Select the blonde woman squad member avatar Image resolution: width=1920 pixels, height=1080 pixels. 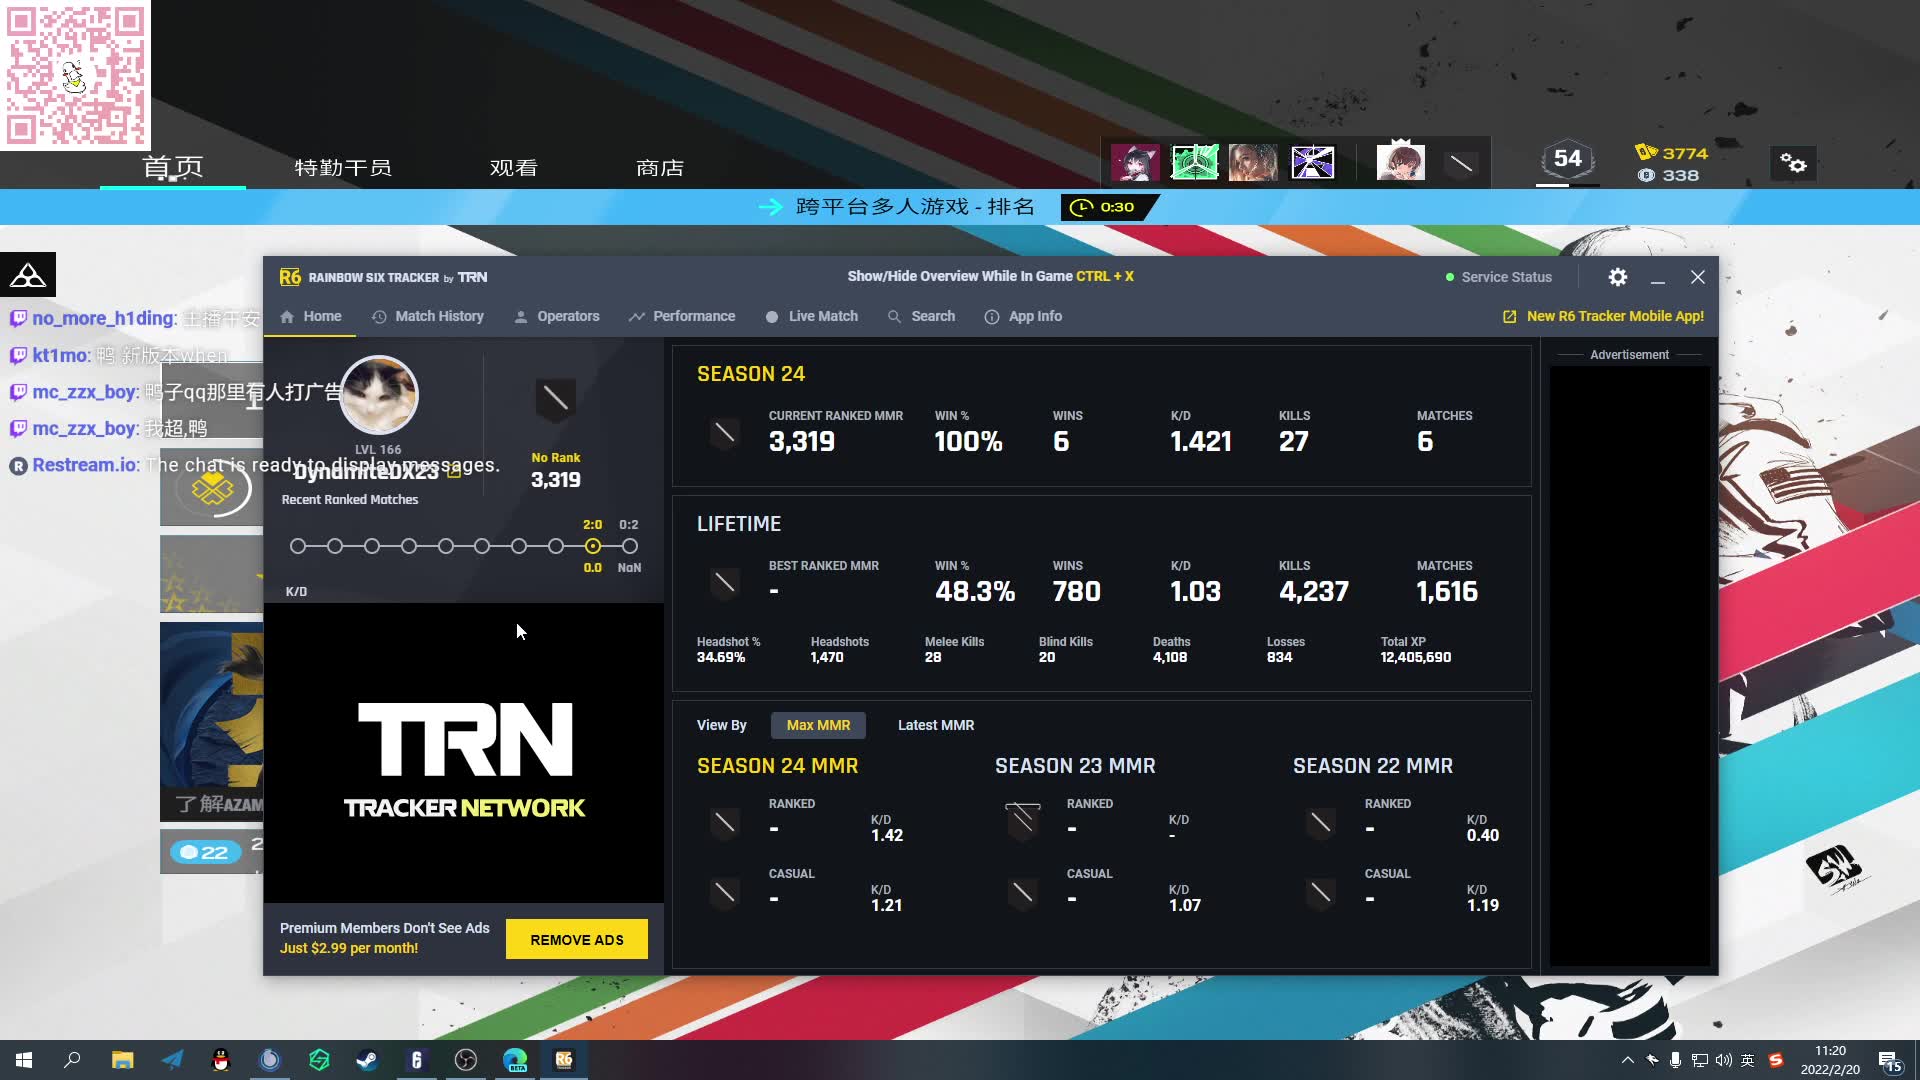pos(1253,162)
